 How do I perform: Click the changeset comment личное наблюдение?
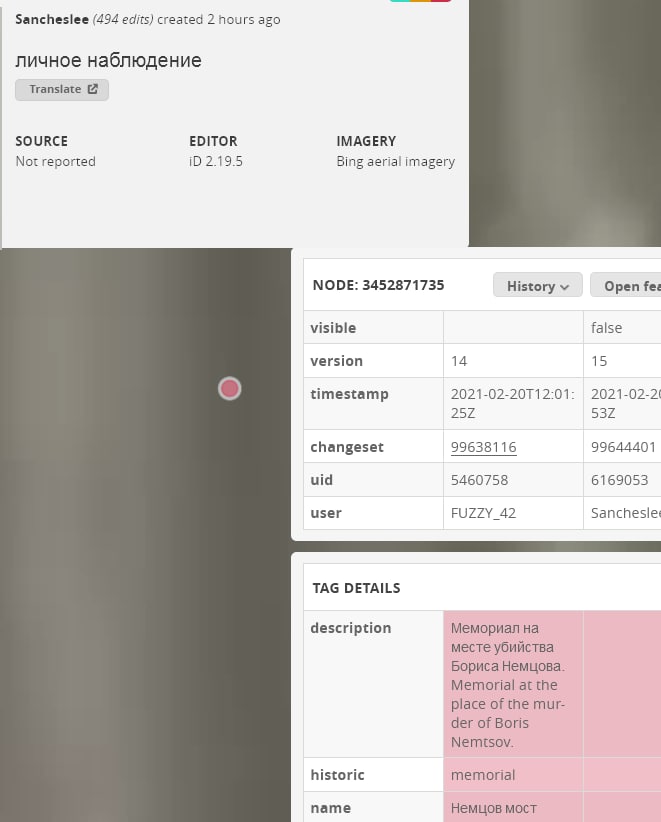point(109,60)
